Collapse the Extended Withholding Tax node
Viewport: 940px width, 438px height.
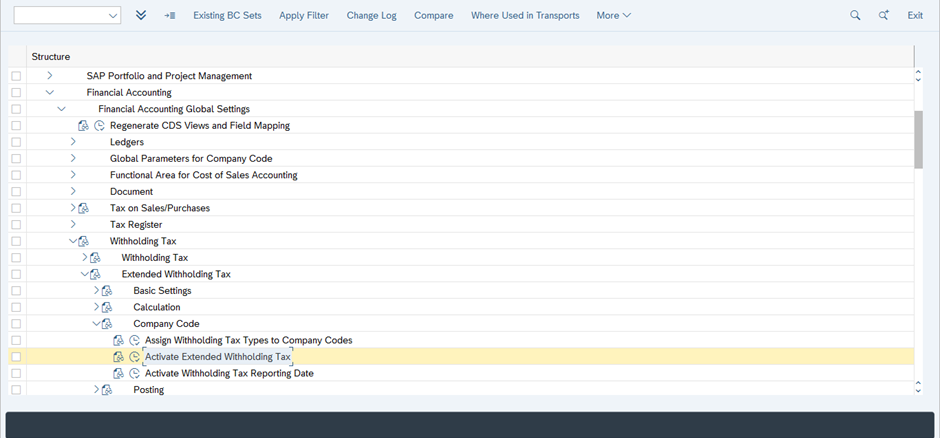tap(85, 274)
